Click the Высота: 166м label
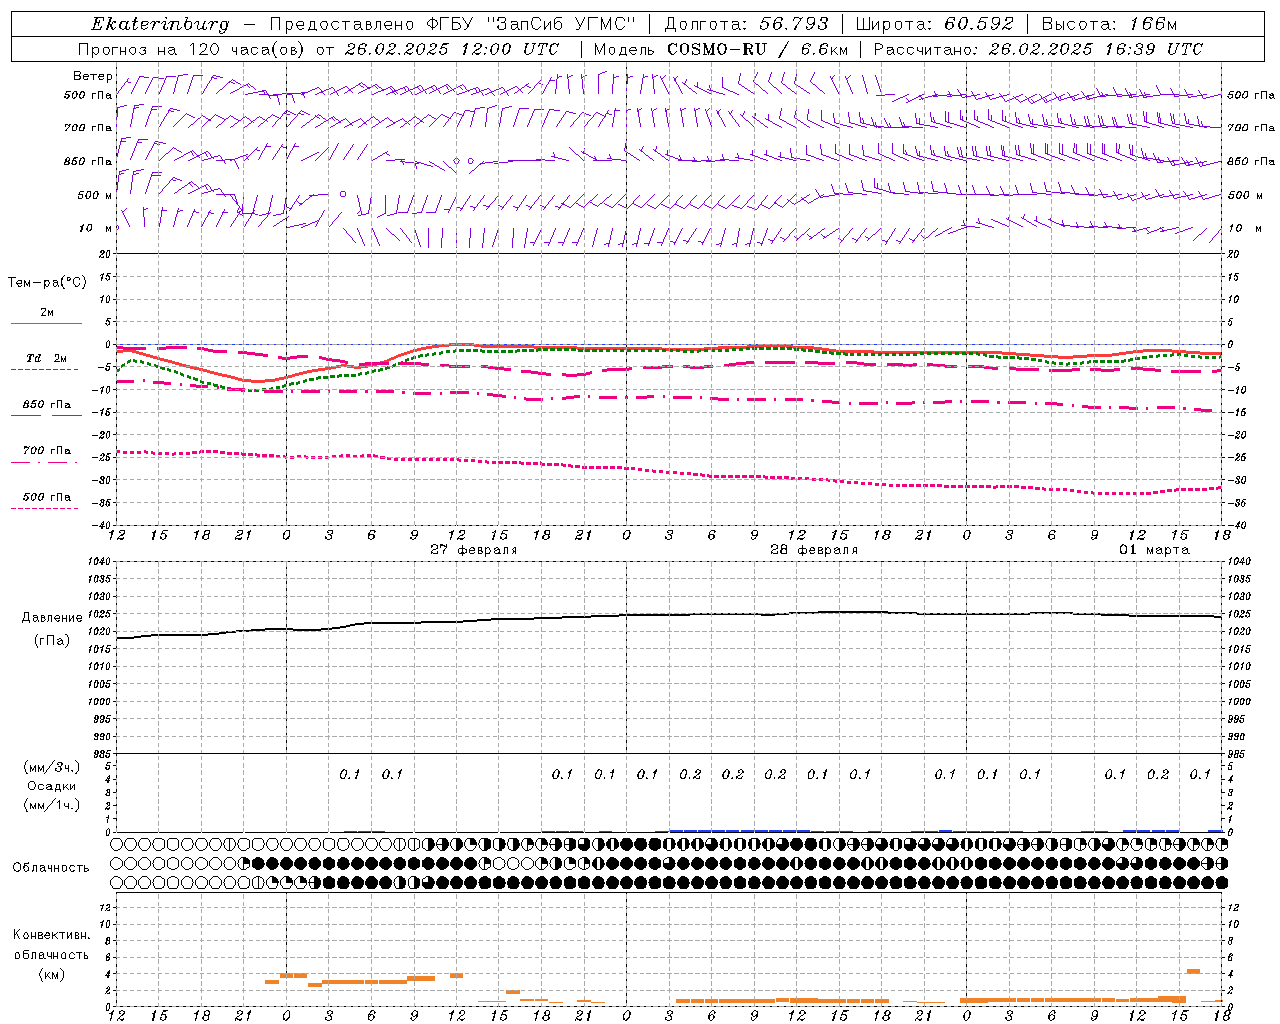This screenshot has width=1280, height=1024. pyautogui.click(x=1110, y=24)
